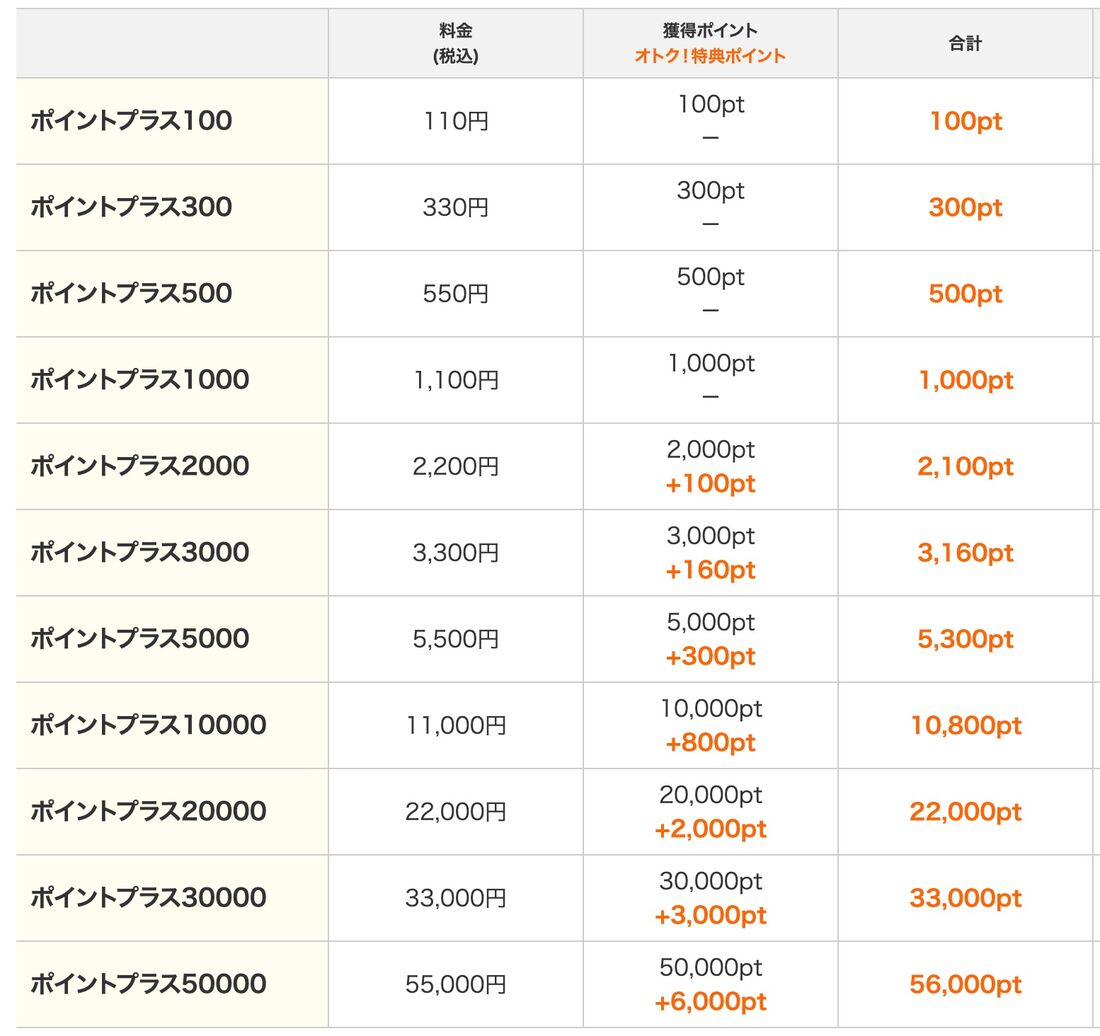
Task: Click the +160pt bonus points text
Action: click(x=710, y=570)
